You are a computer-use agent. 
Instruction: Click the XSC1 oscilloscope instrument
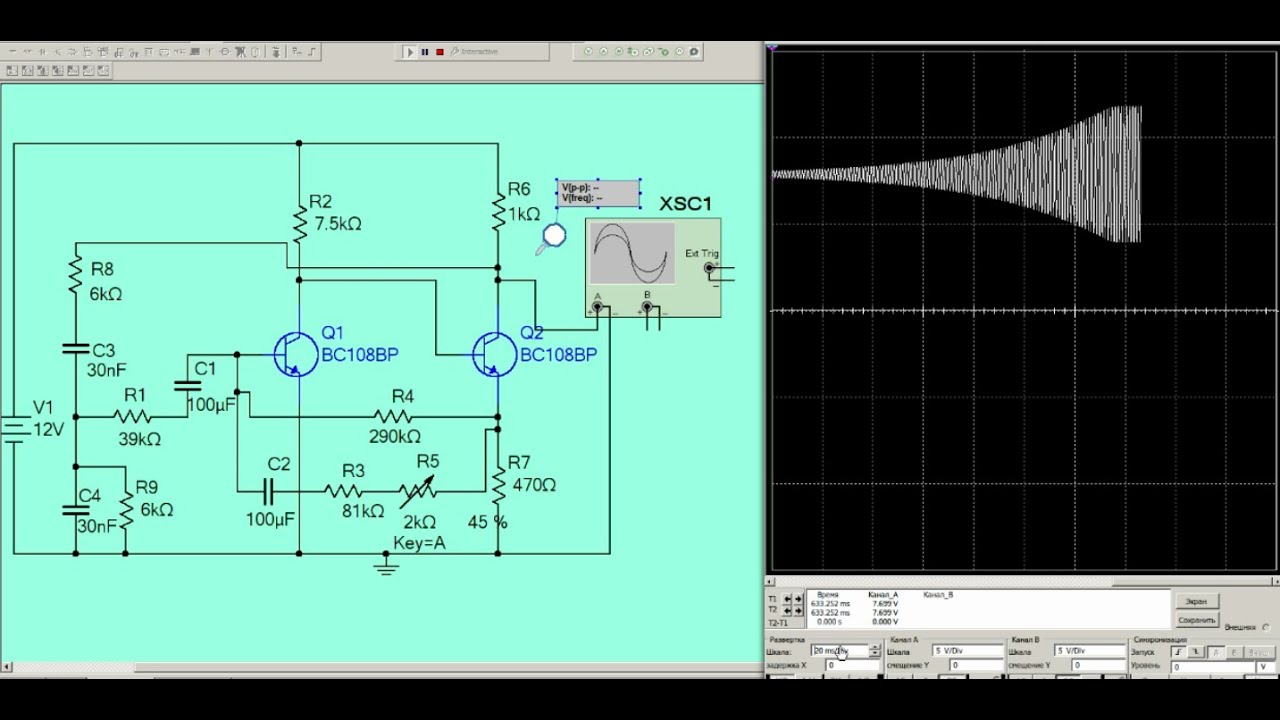[652, 267]
